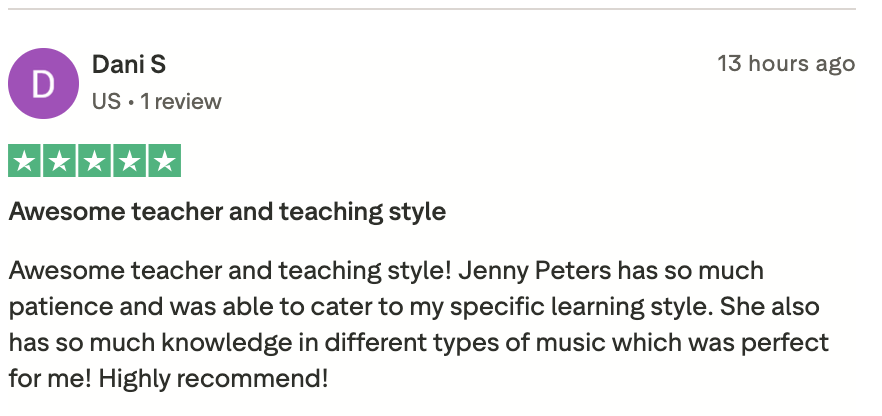Click the second green rating star

[60, 161]
